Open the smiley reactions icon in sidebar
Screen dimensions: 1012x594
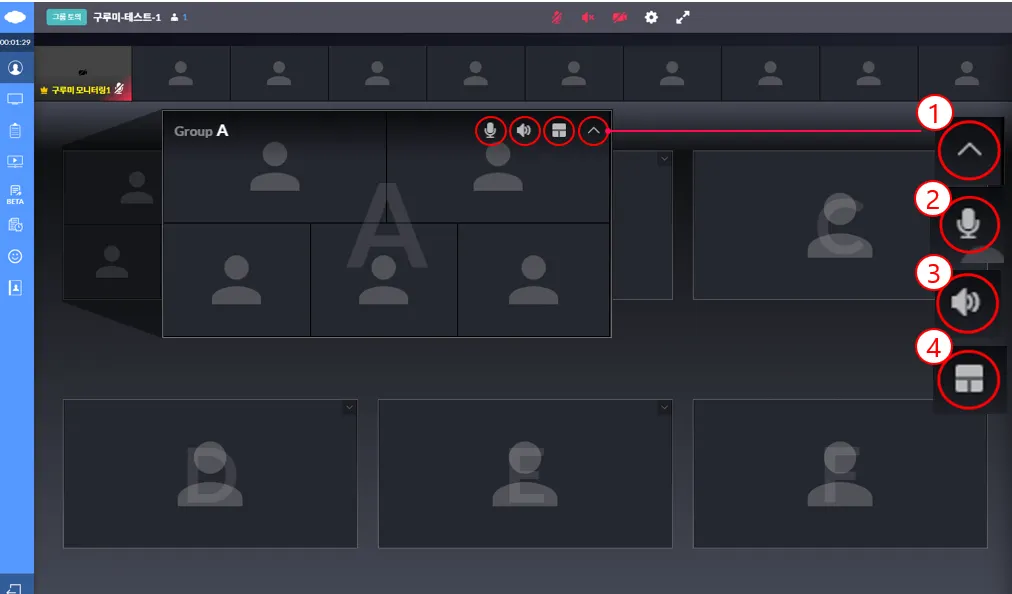tap(15, 256)
